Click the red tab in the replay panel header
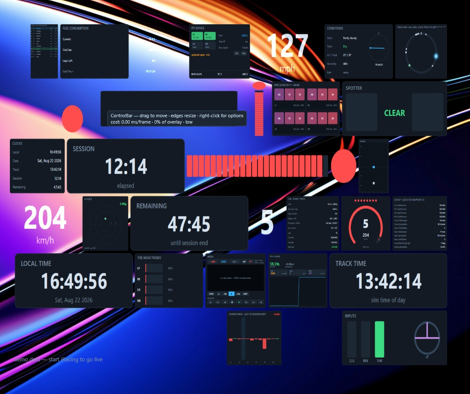Screen dimensions: 470x394 point(213,262)
